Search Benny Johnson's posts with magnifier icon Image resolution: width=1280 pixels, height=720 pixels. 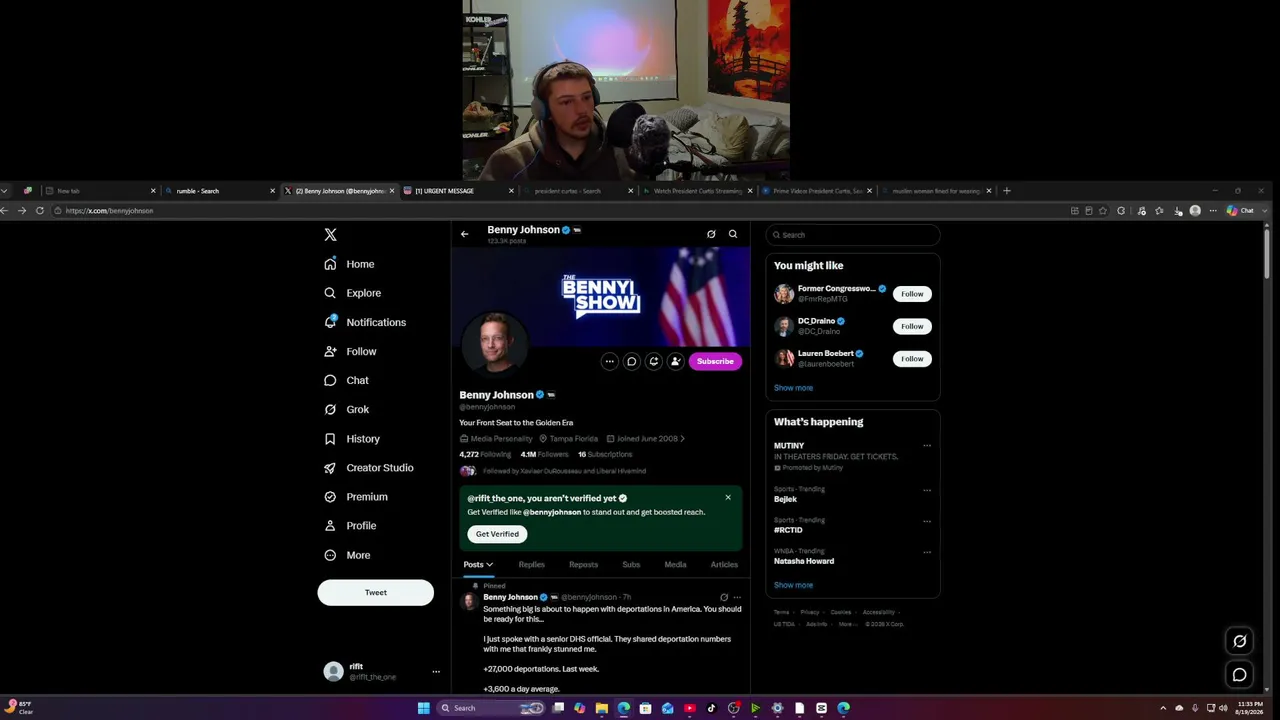tap(733, 234)
